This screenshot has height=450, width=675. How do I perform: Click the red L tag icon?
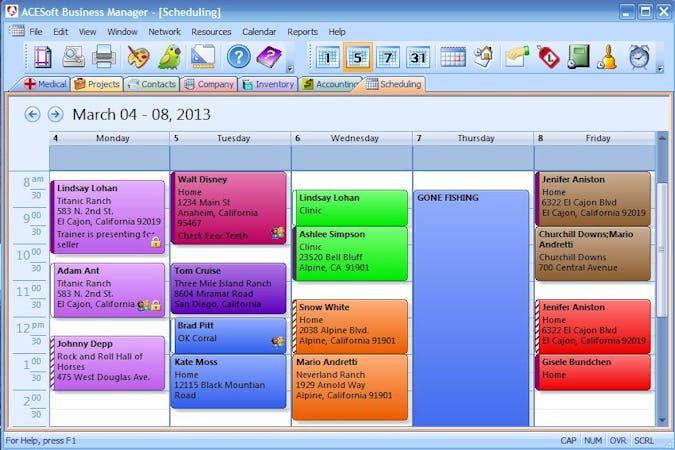coord(548,56)
